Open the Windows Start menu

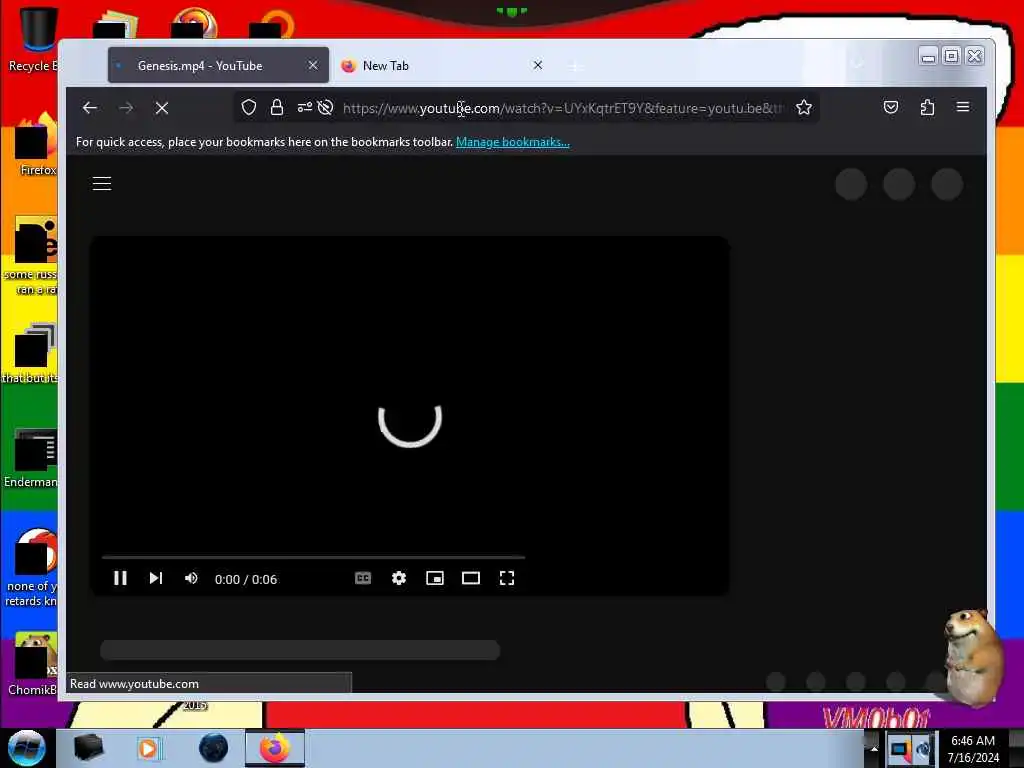pyautogui.click(x=26, y=748)
